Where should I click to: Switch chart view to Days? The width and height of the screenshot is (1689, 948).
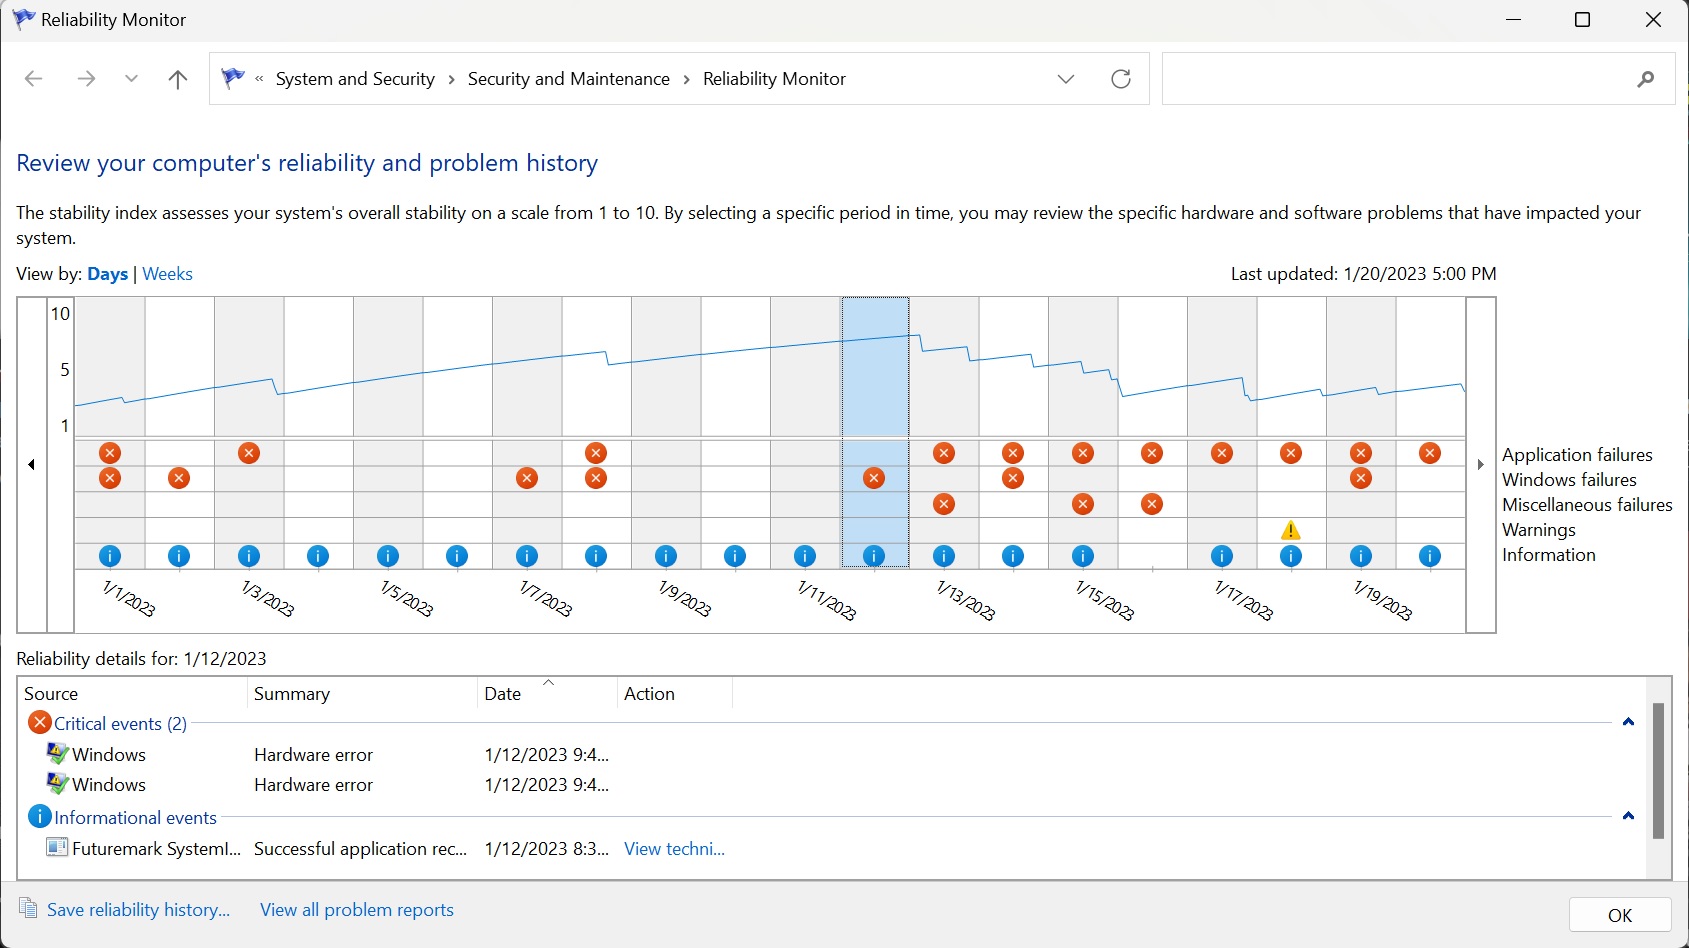click(107, 274)
